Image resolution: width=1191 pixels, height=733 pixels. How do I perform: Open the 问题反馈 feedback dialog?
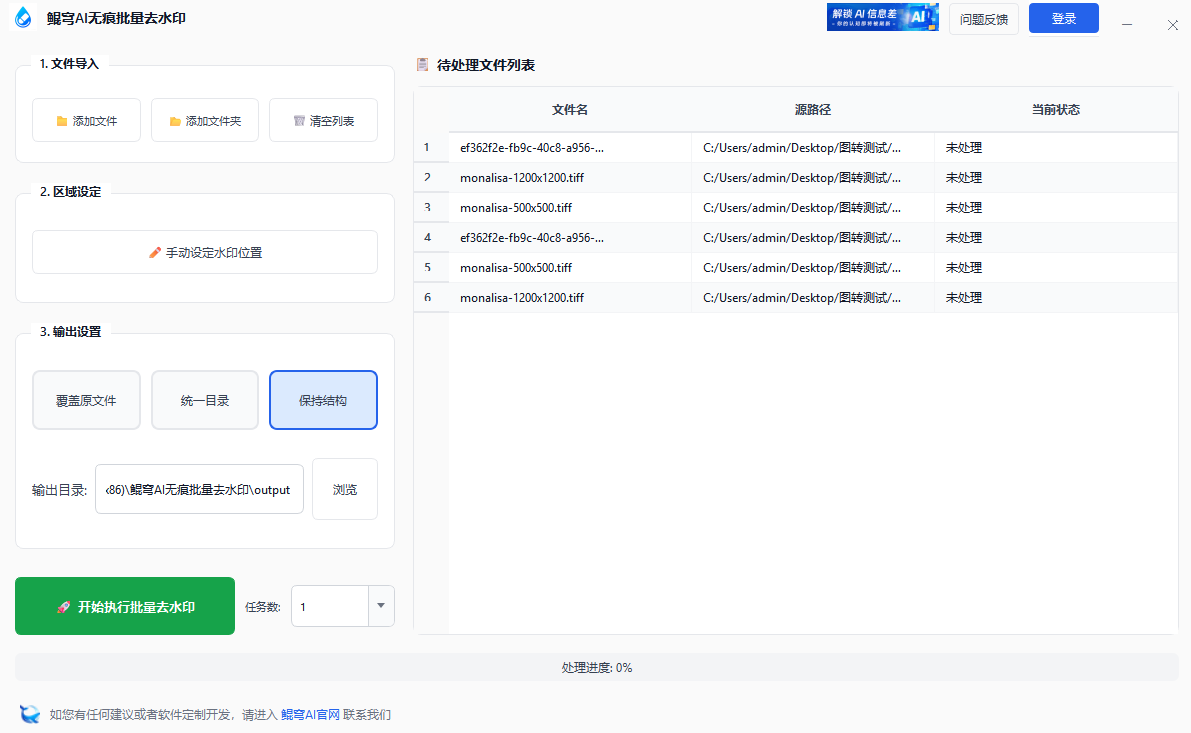coord(983,18)
